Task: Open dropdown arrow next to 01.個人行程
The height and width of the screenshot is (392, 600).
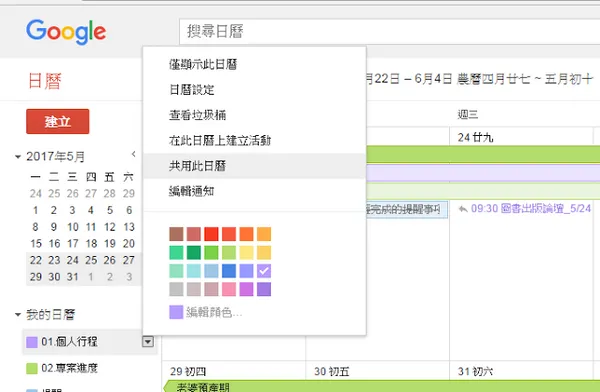Action: coord(148,341)
